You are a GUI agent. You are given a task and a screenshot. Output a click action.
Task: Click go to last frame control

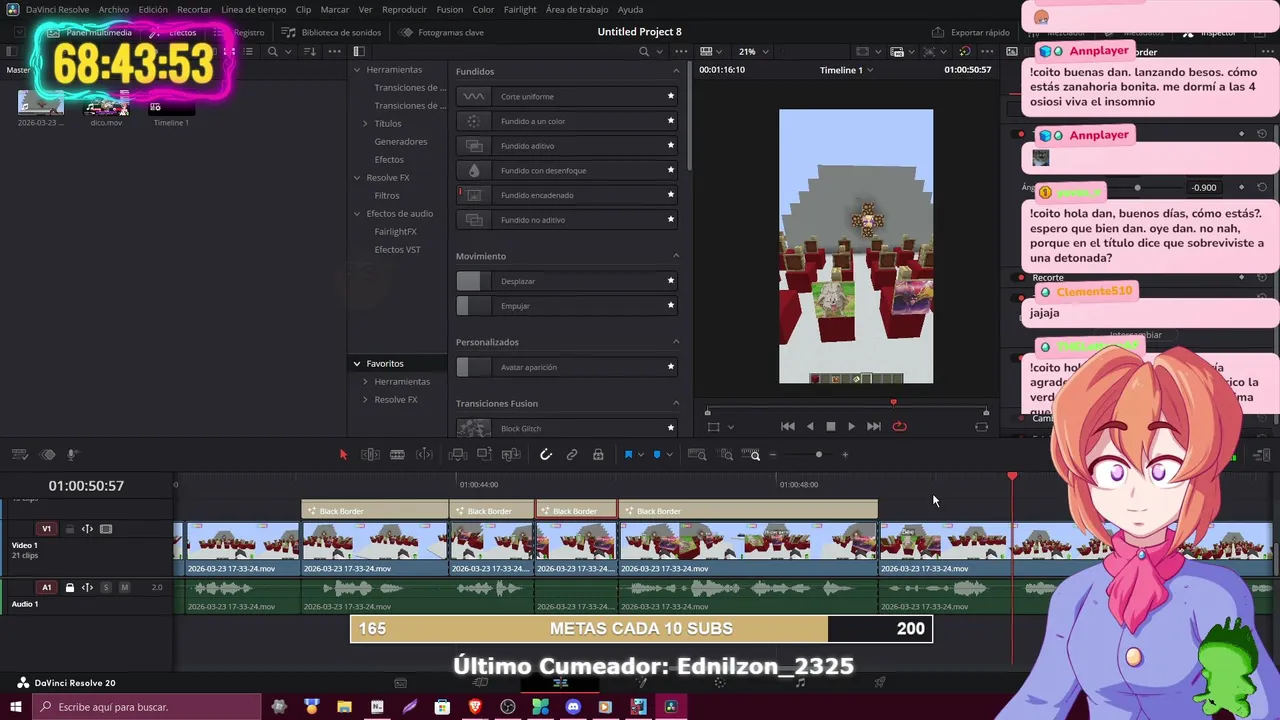(874, 427)
